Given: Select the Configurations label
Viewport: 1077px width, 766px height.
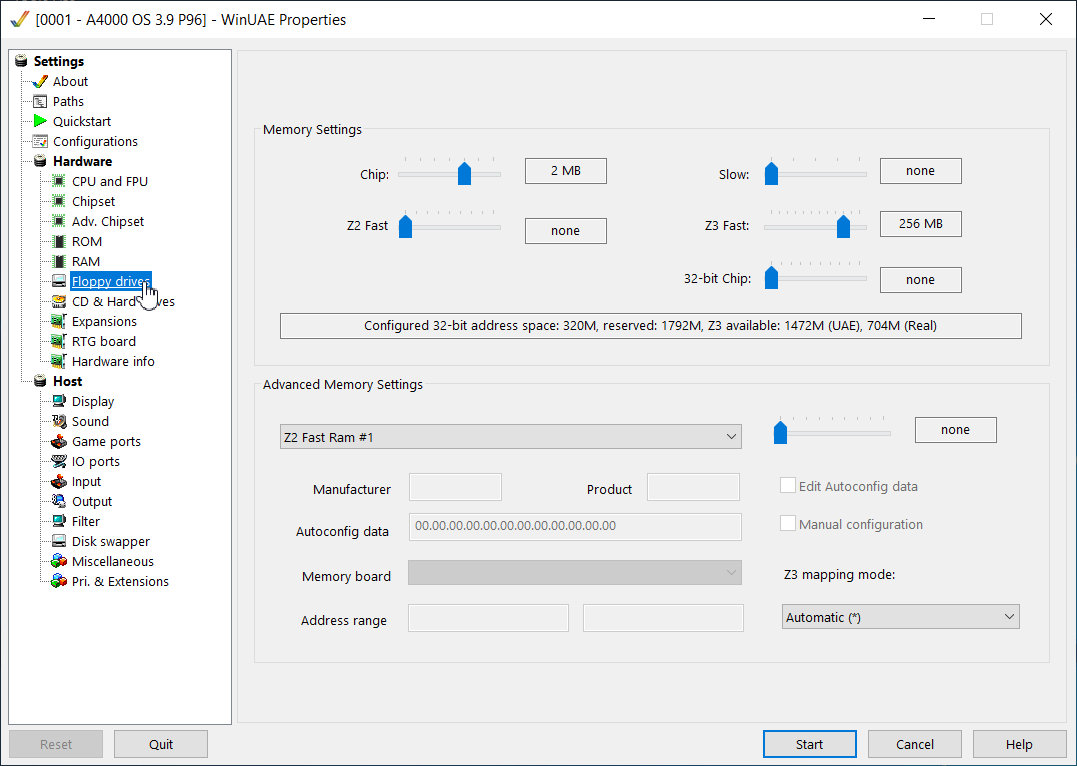Looking at the screenshot, I should (x=95, y=141).
